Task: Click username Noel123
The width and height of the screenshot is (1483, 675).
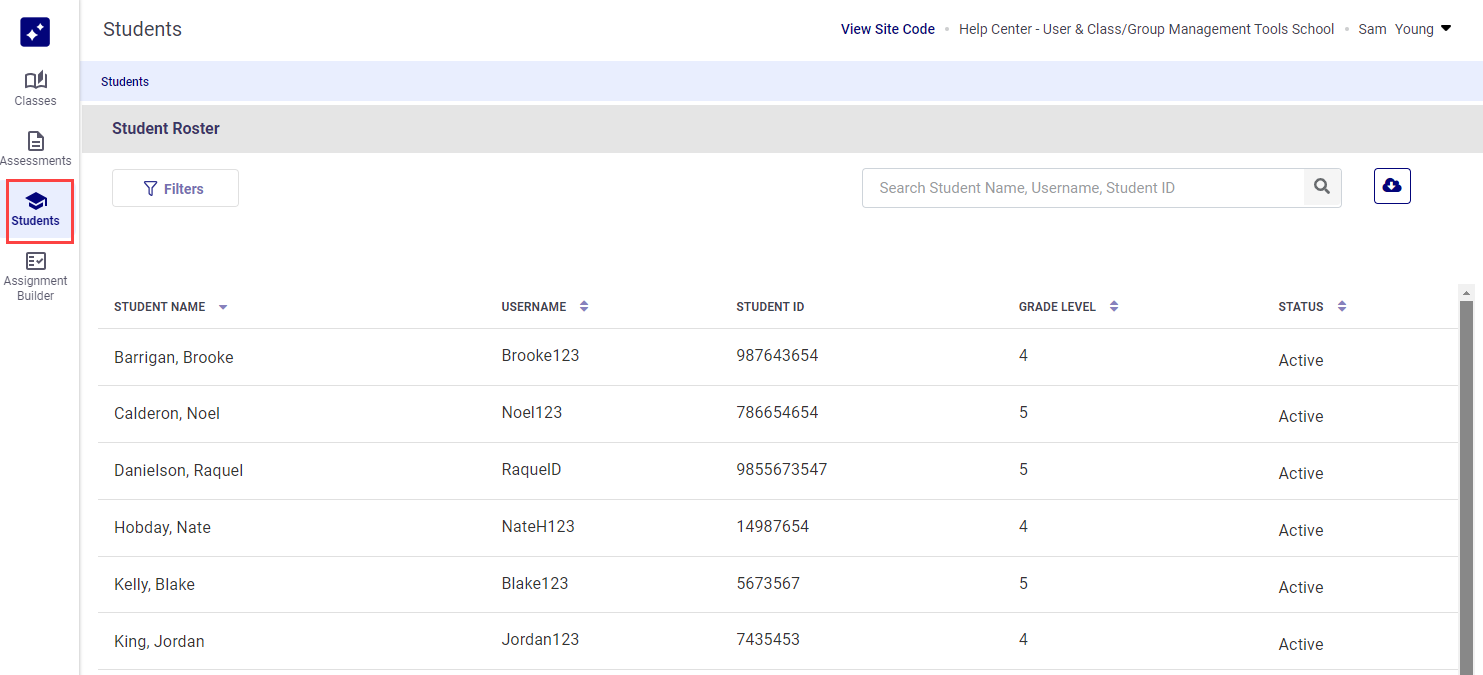Action: pyautogui.click(x=532, y=412)
